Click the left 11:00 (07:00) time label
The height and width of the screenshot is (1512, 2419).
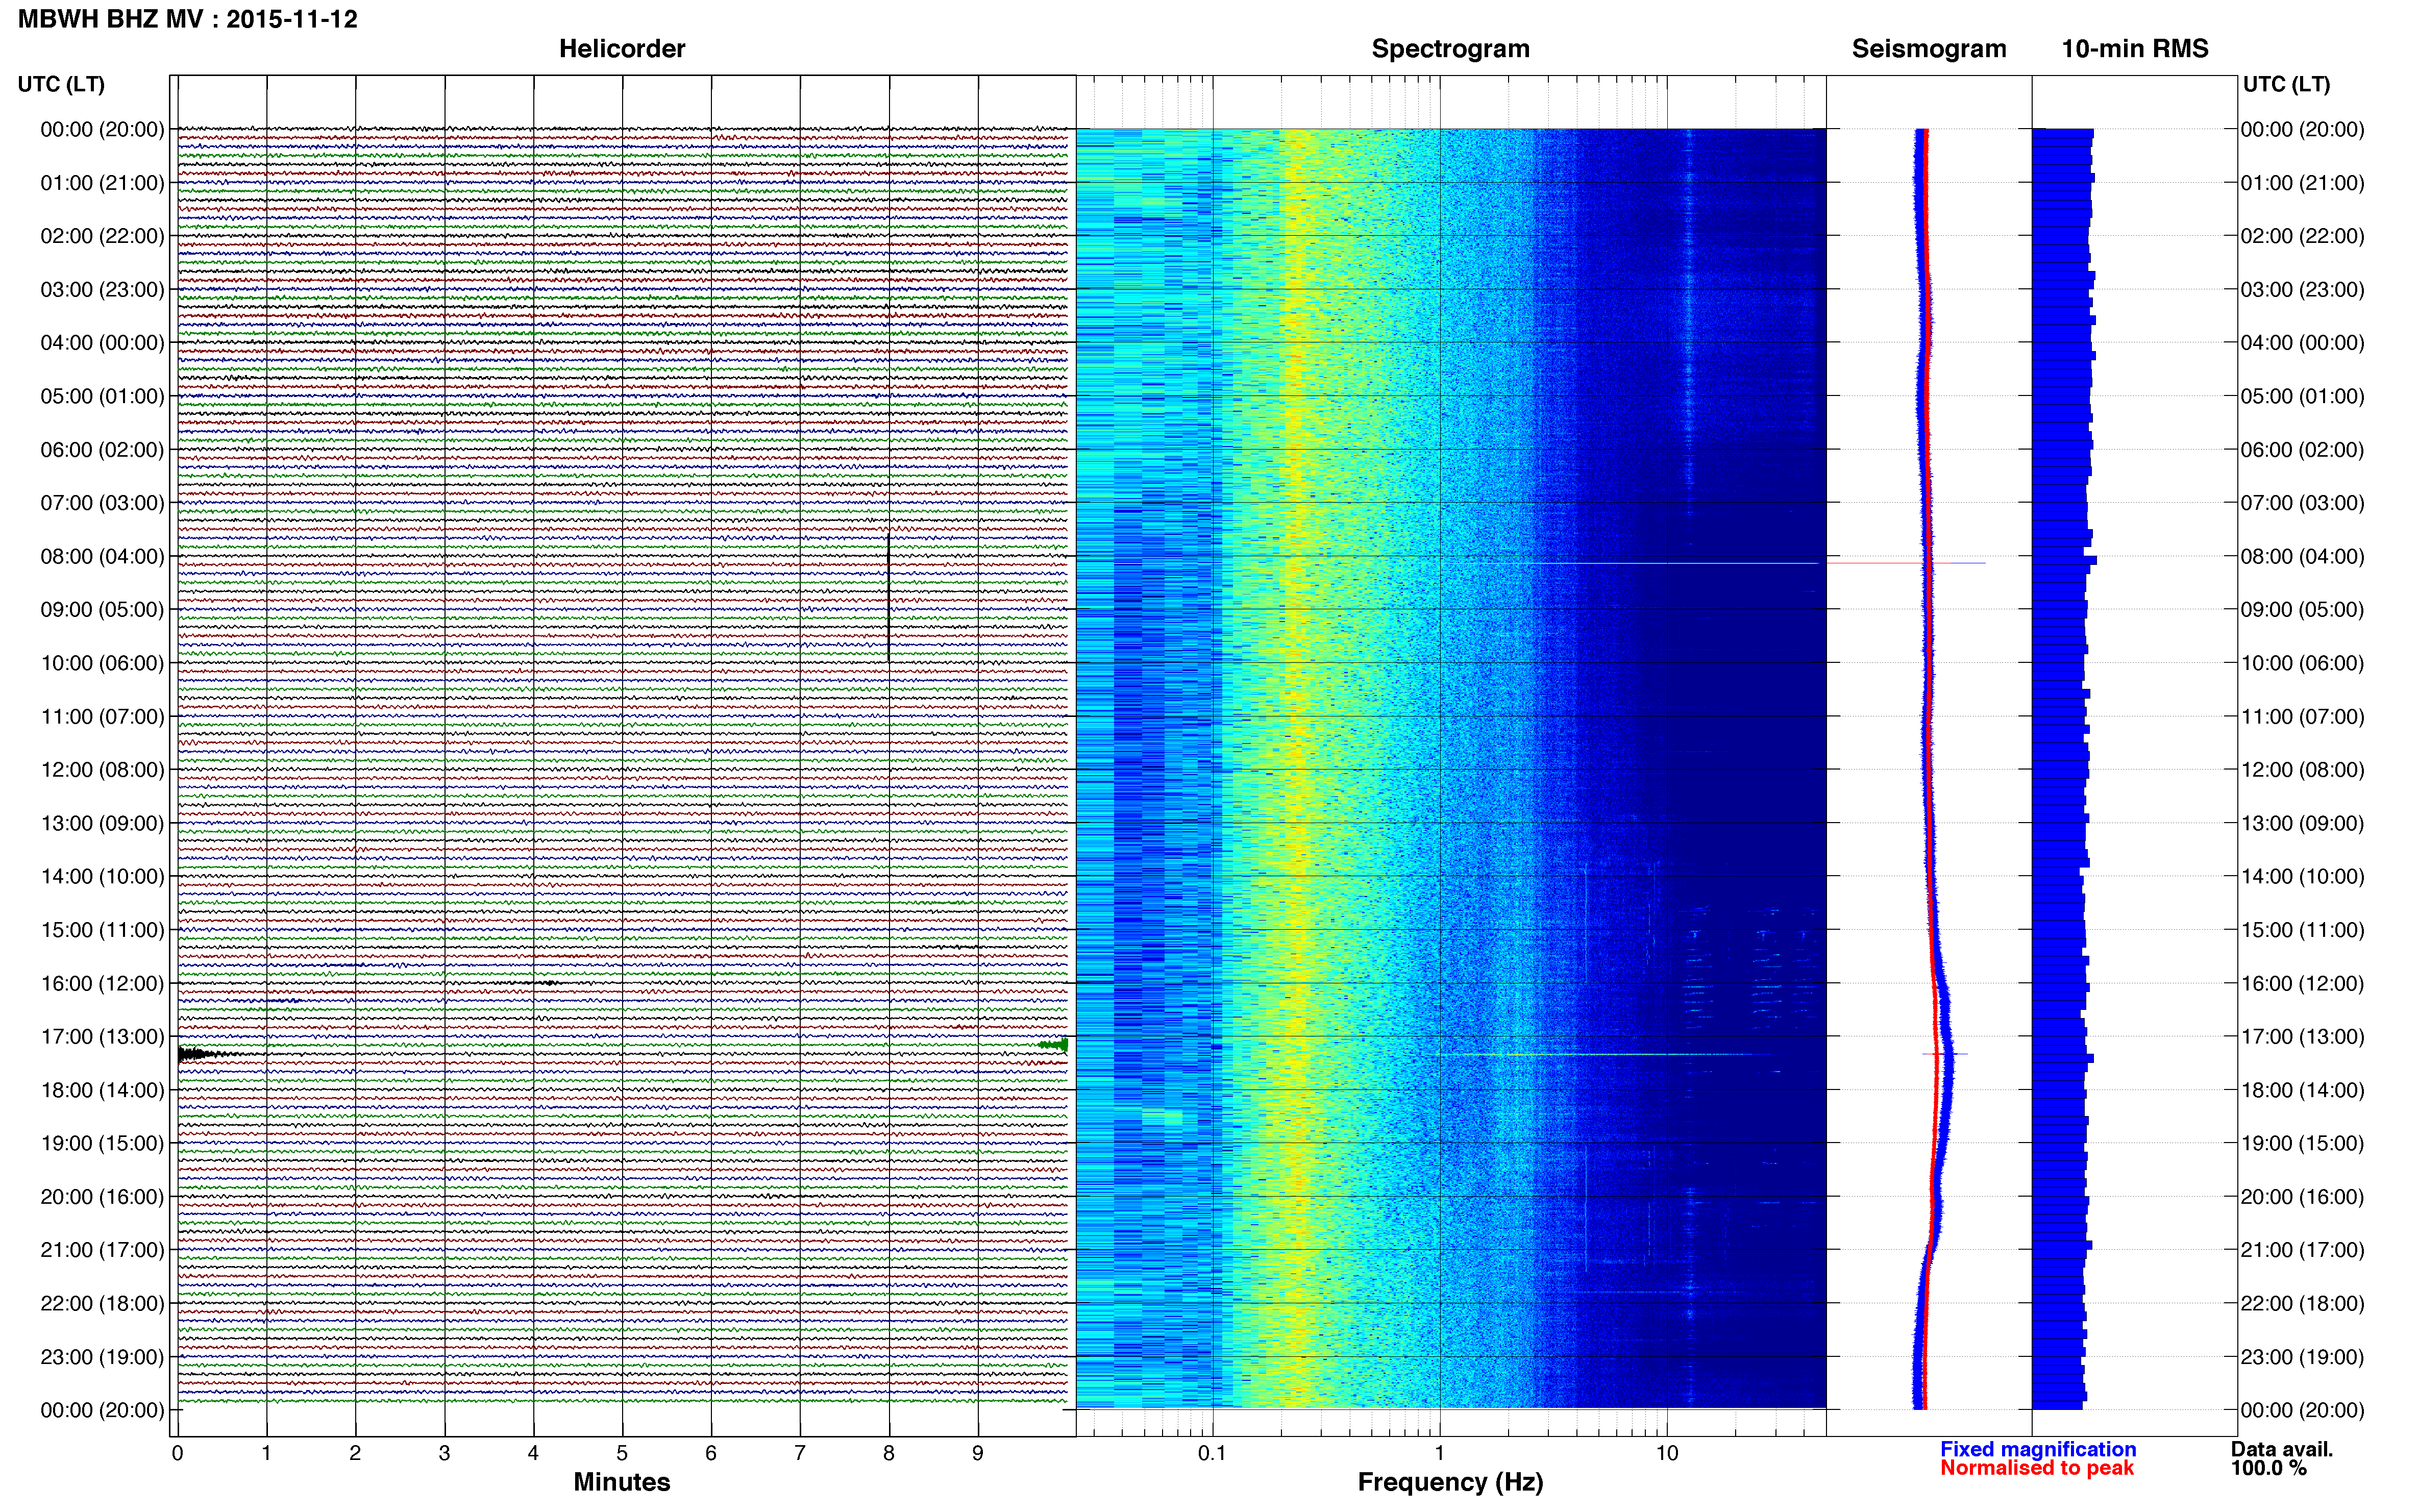102,716
